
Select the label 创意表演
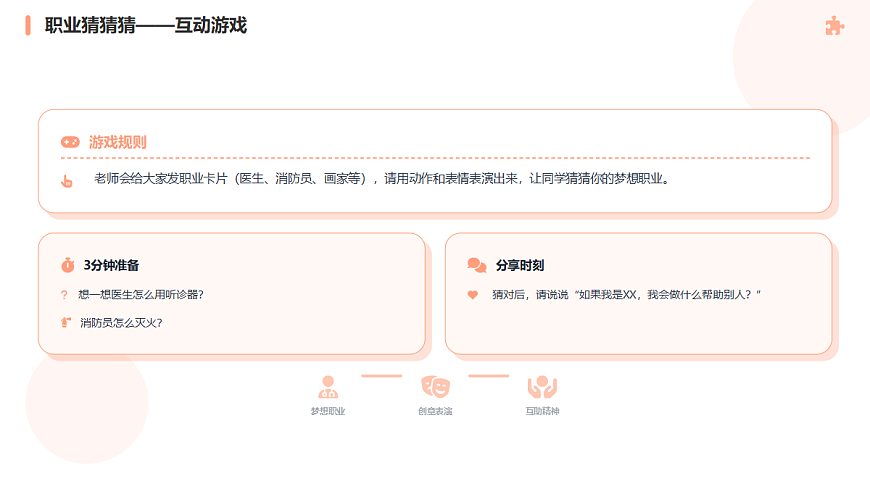(435, 411)
